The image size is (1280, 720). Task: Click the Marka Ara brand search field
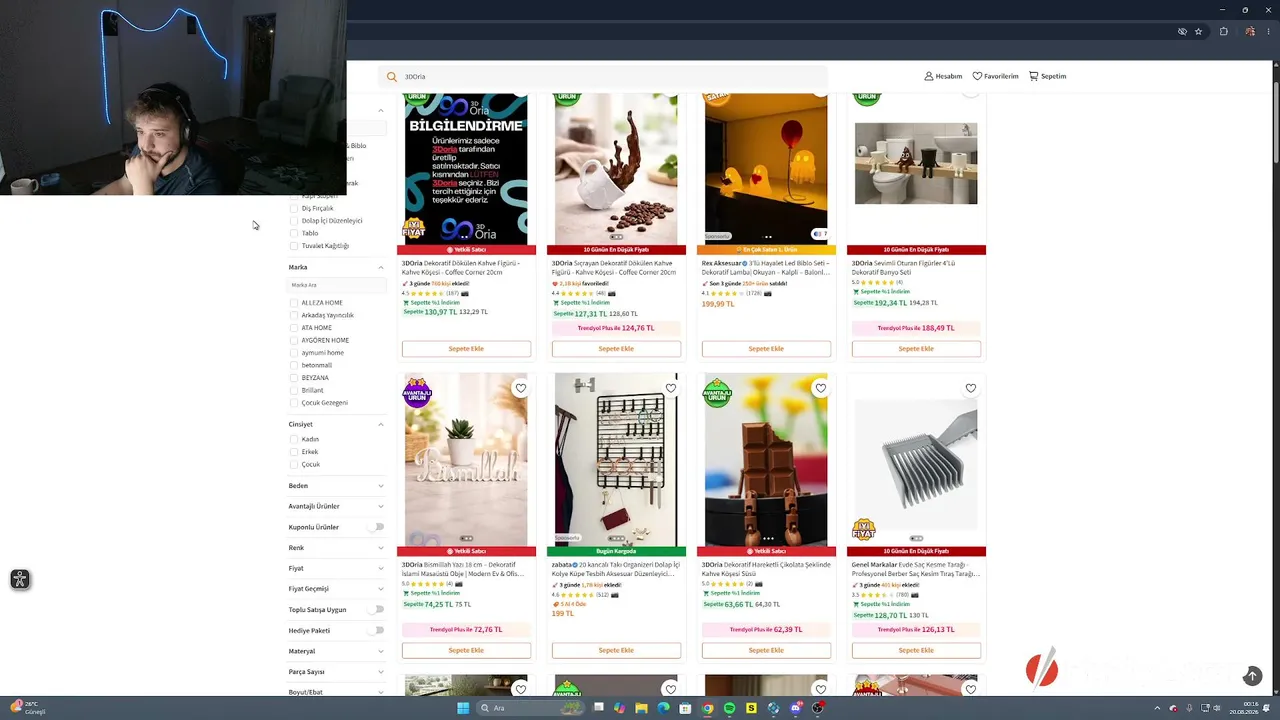coord(337,285)
